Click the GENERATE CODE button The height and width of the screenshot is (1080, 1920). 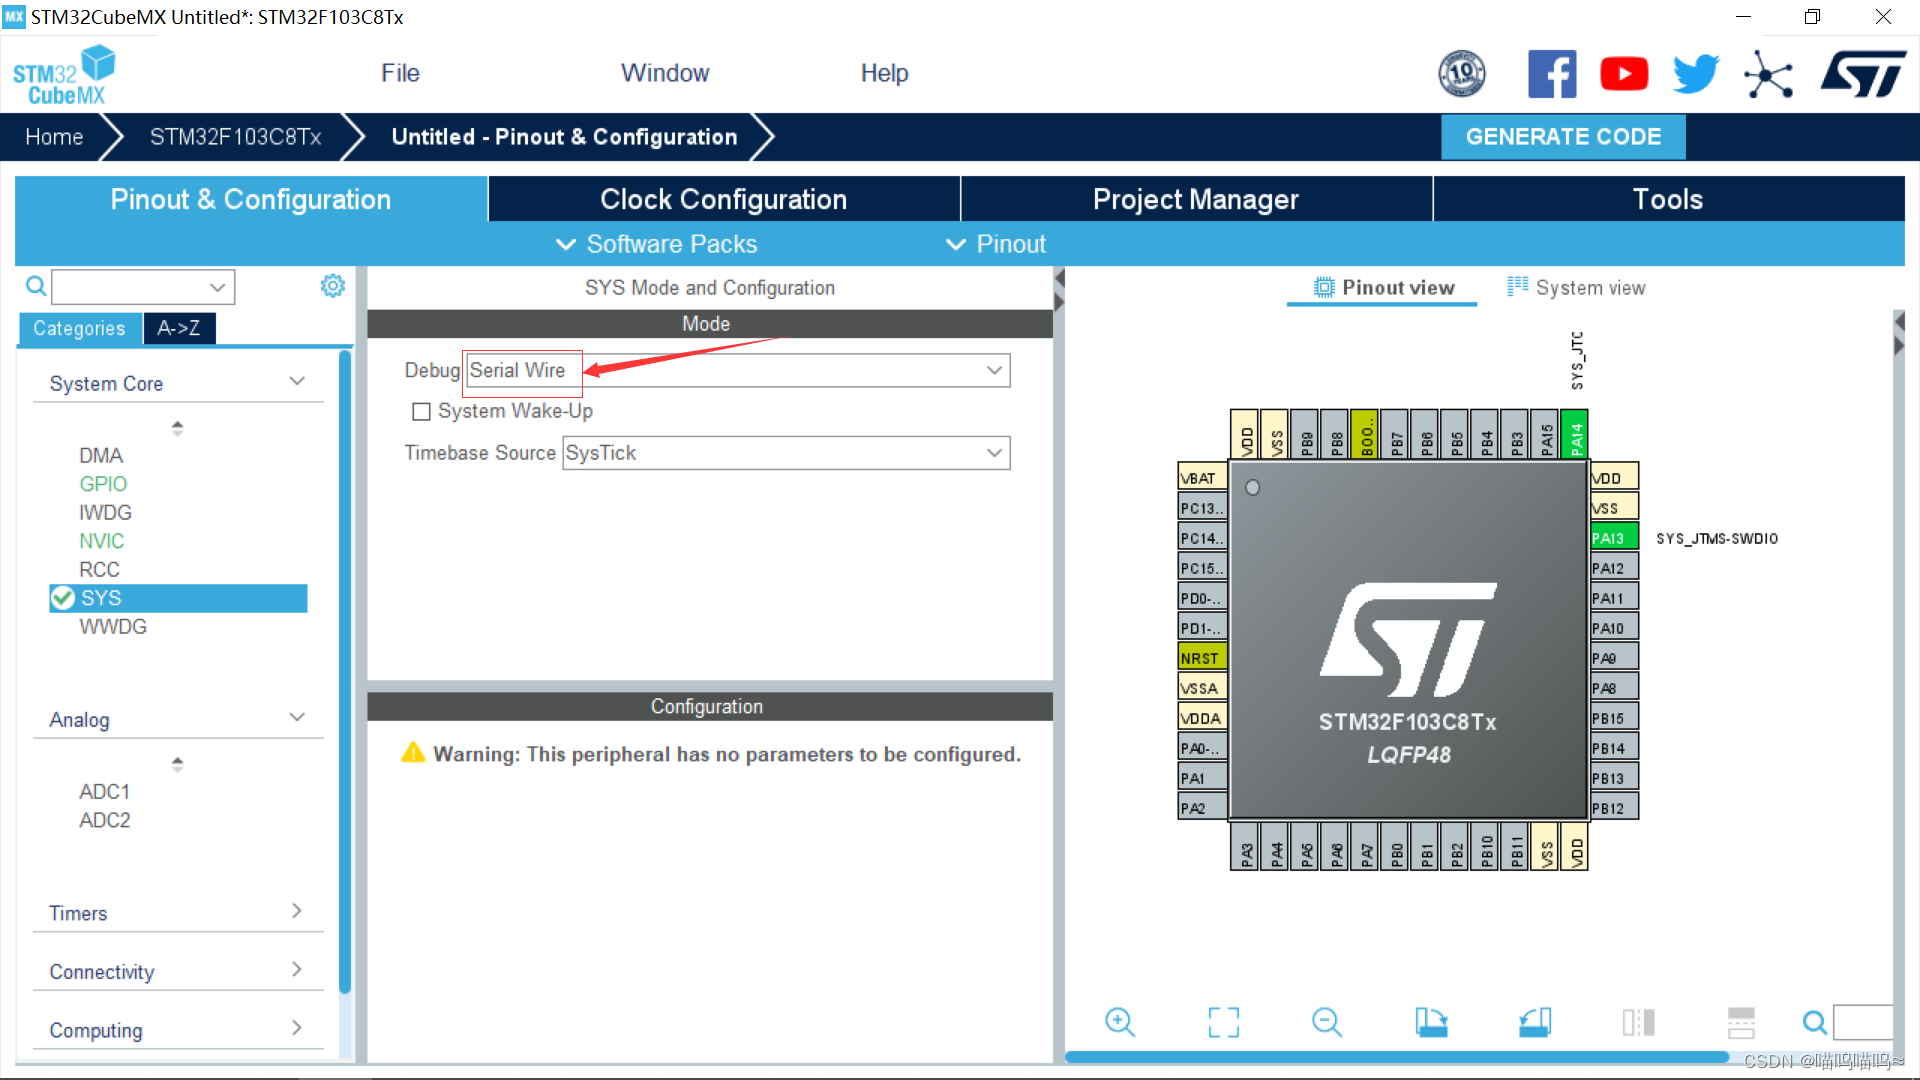pyautogui.click(x=1563, y=137)
